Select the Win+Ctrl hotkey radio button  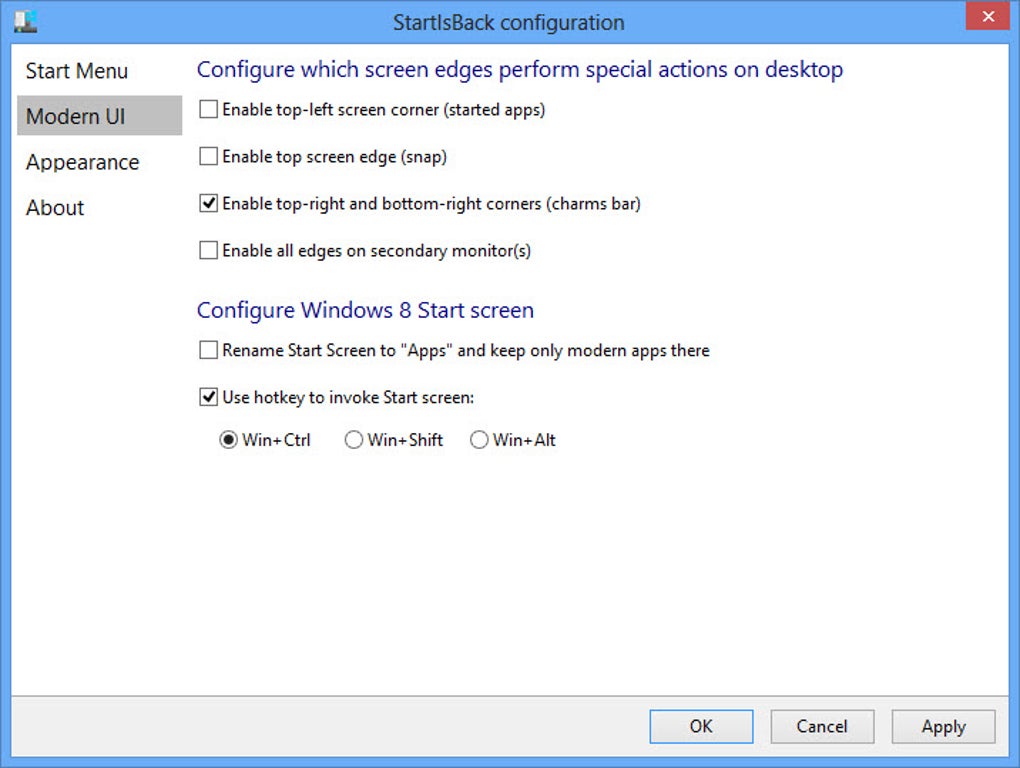coord(228,440)
